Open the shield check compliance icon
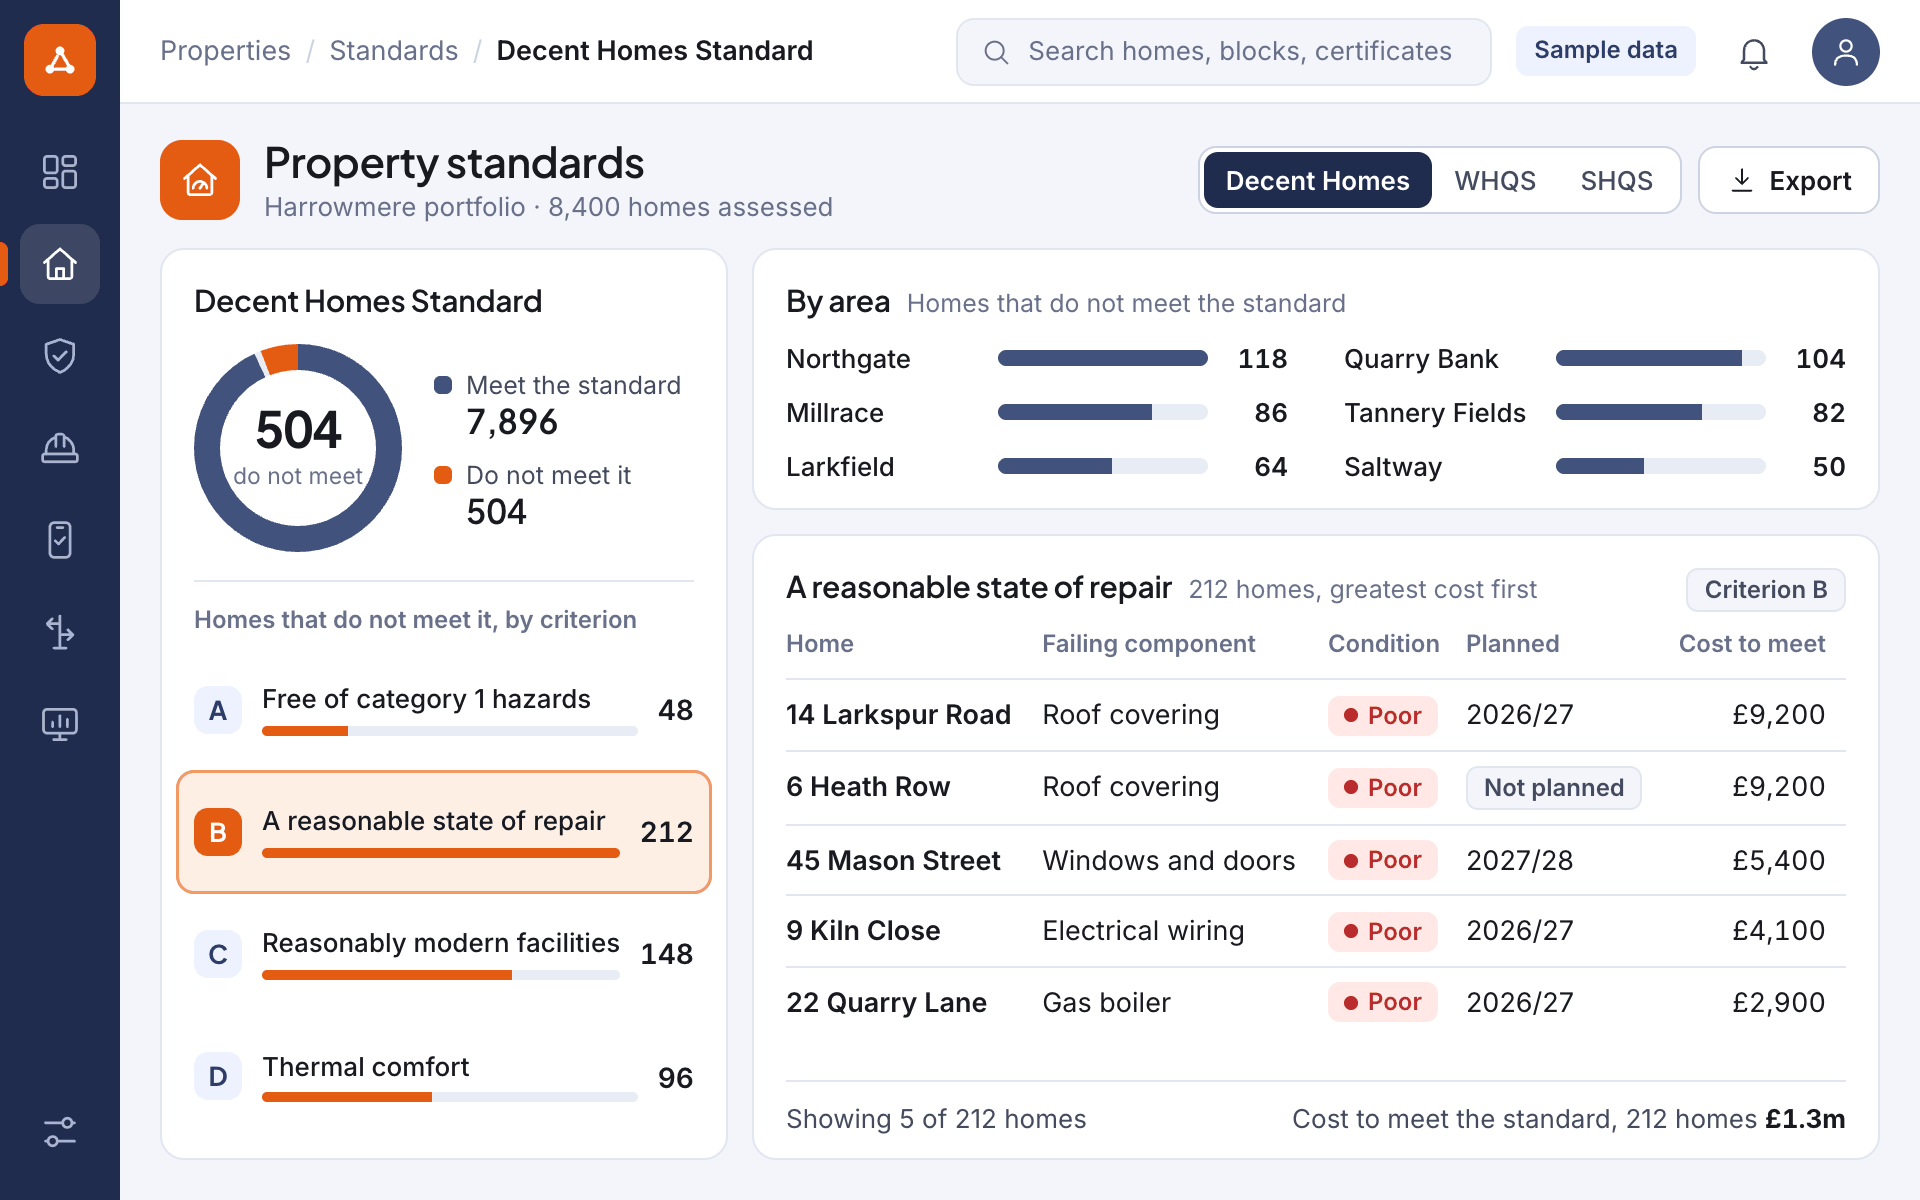The width and height of the screenshot is (1920, 1200). click(x=60, y=356)
